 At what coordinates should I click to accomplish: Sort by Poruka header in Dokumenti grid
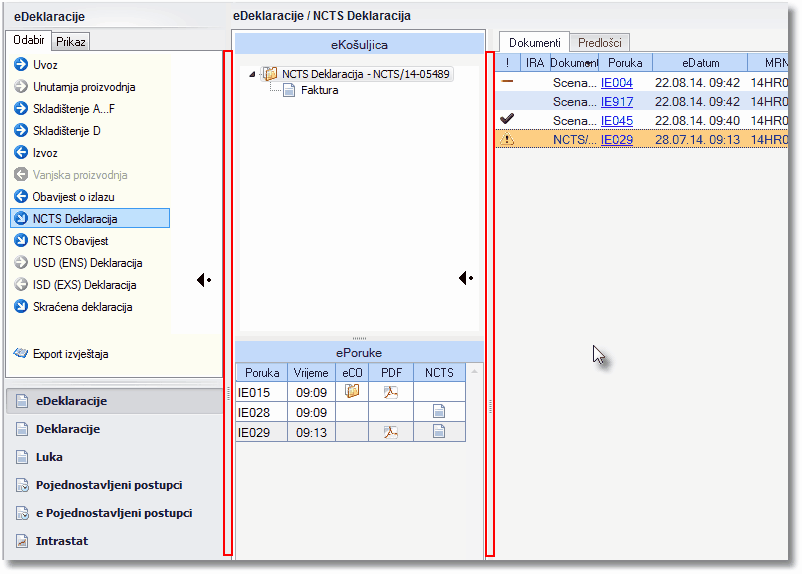625,62
